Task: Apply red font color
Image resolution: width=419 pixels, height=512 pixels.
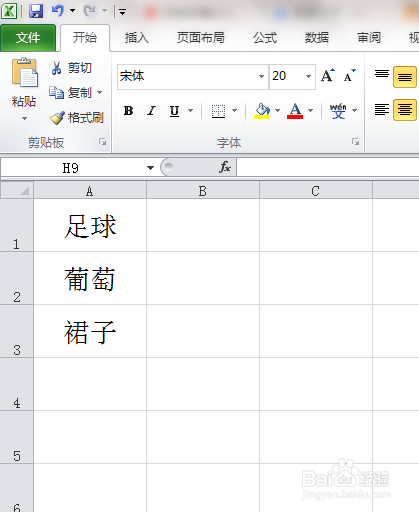Action: (x=295, y=110)
